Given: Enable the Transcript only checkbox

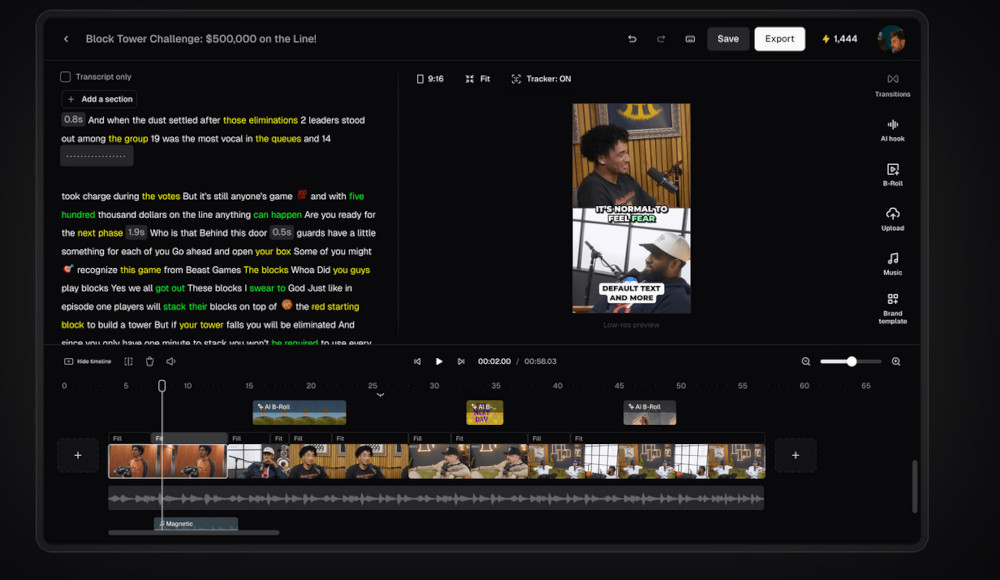Looking at the screenshot, I should click(x=65, y=77).
